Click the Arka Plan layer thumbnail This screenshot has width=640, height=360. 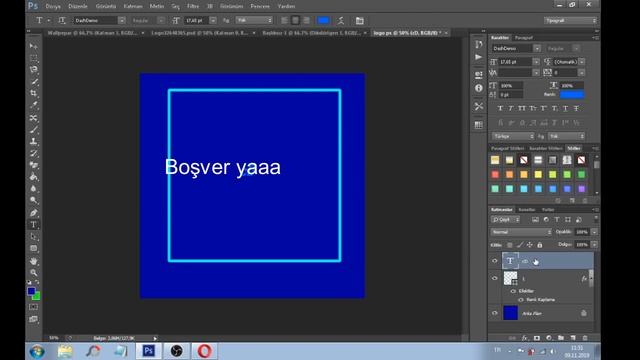click(511, 313)
